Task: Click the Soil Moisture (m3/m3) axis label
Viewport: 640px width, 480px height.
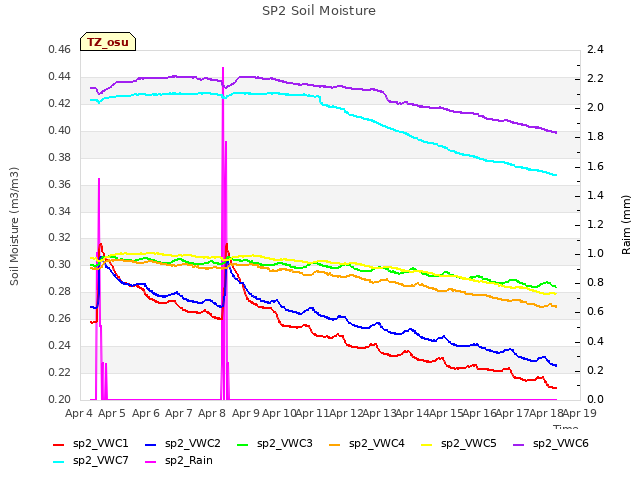Action: pyautogui.click(x=14, y=226)
